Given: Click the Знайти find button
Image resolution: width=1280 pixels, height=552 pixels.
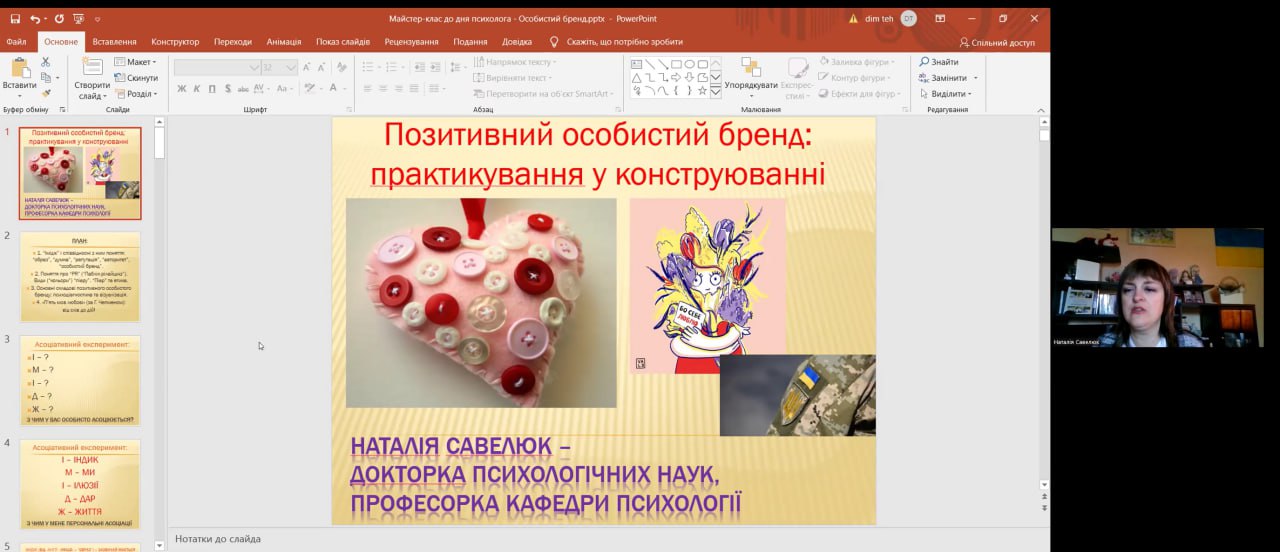Looking at the screenshot, I should pyautogui.click(x=939, y=62).
